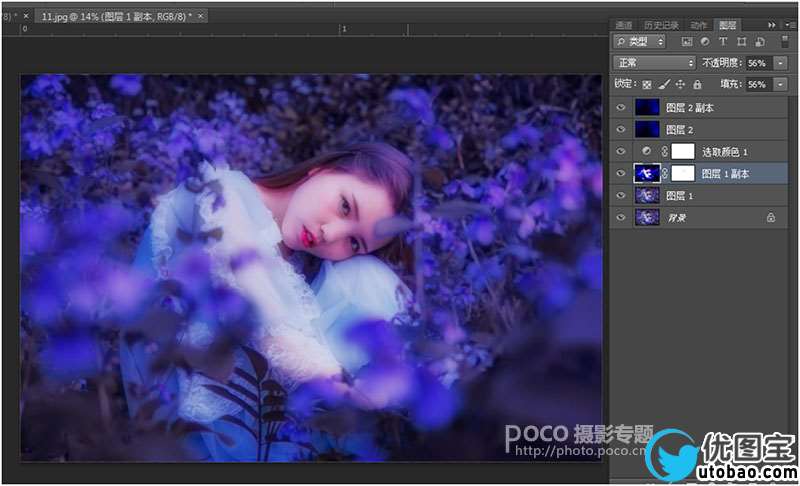
Task: Toggle the layer filtering switch
Action: 785,42
